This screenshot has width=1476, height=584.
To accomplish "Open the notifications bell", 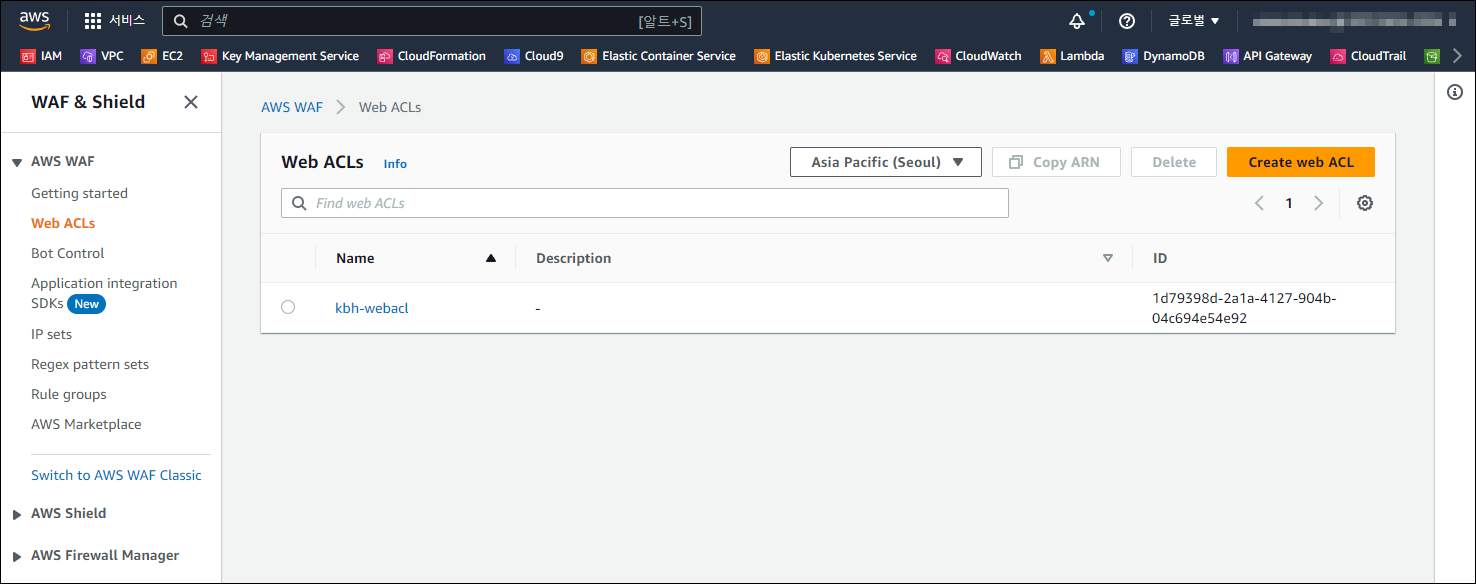I will [1077, 21].
